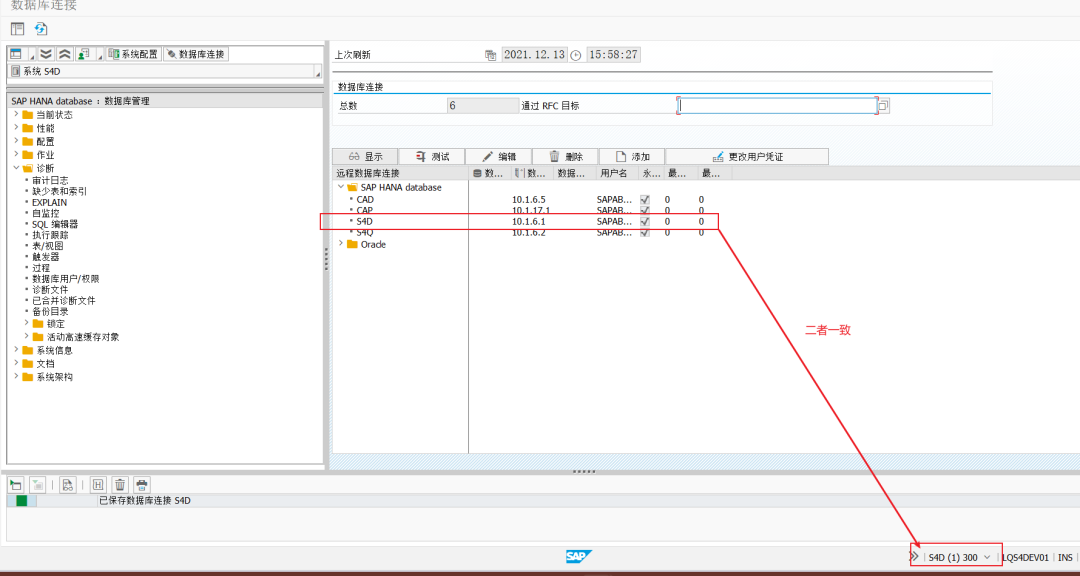
Task: Click the printer icon in message log toolbar
Action: (x=141, y=484)
